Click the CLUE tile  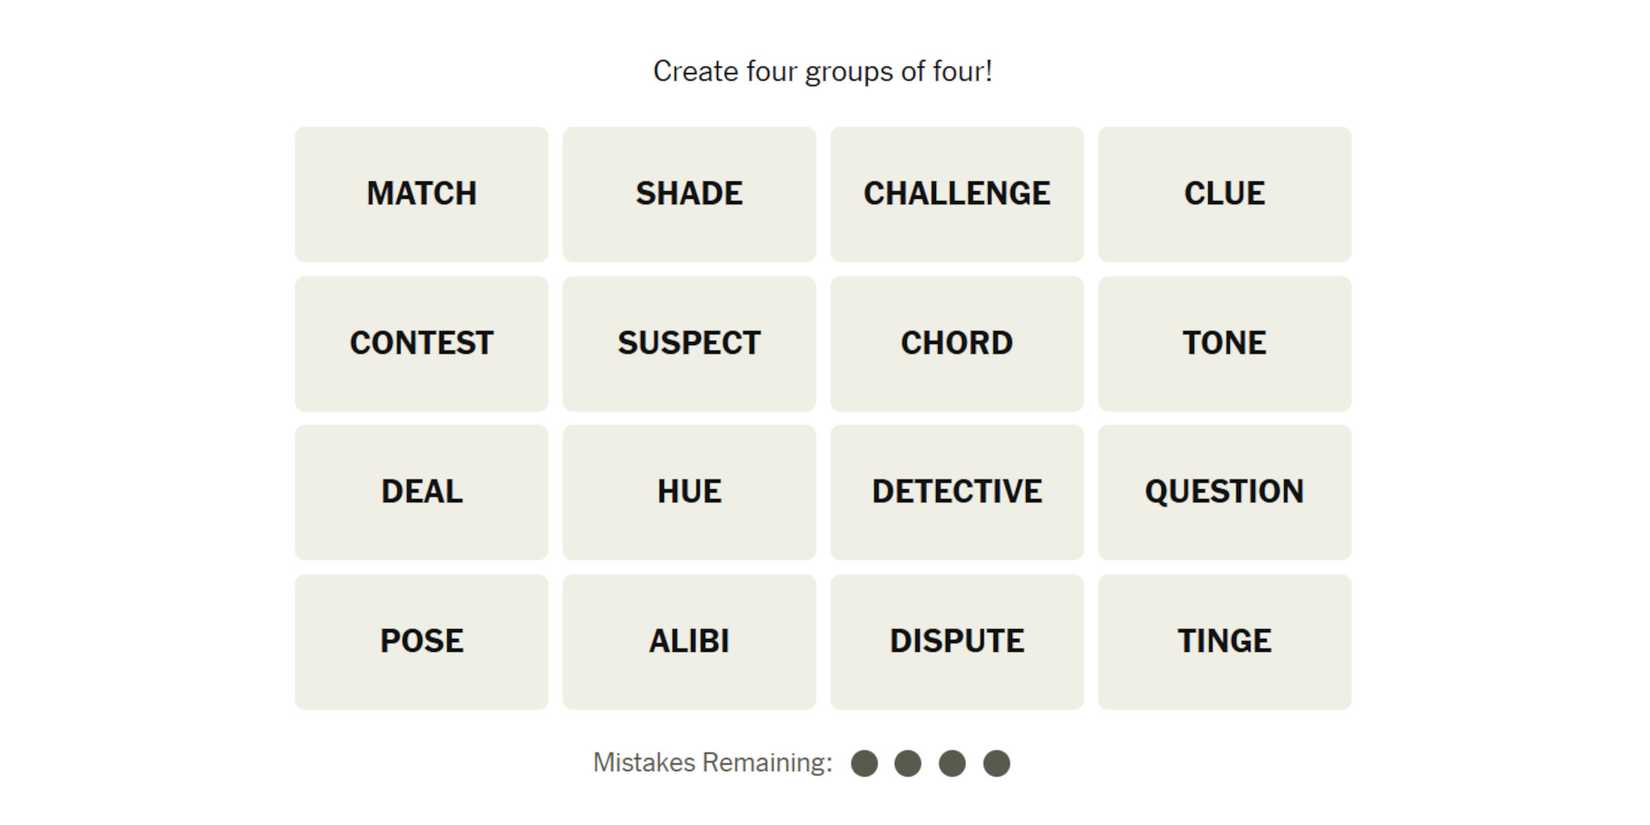[1224, 194]
